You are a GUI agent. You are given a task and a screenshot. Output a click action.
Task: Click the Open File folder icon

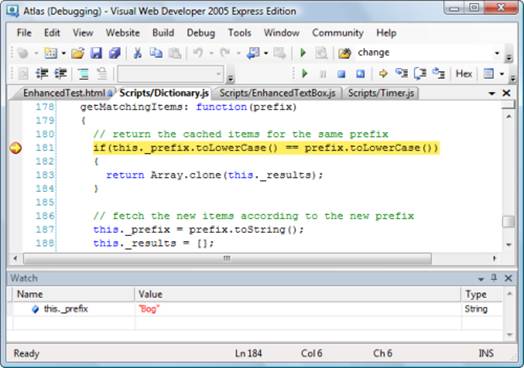(x=78, y=53)
